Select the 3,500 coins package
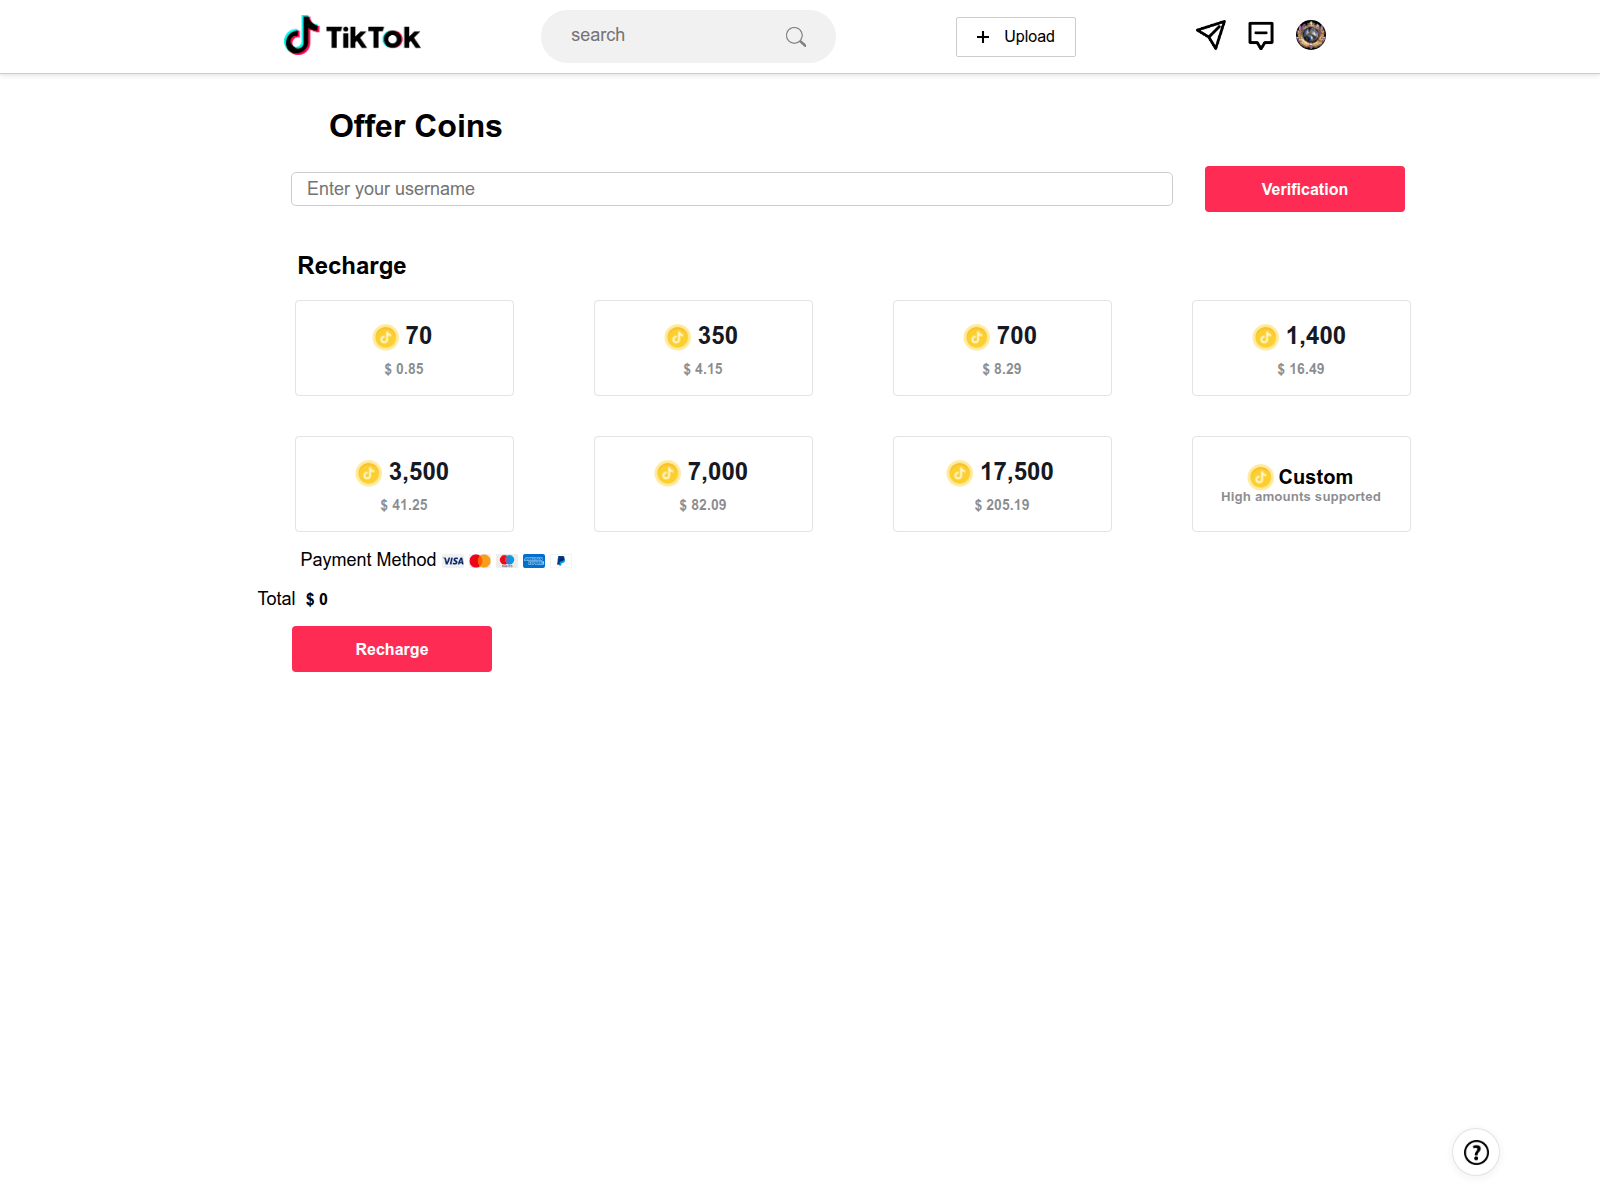 coord(404,484)
